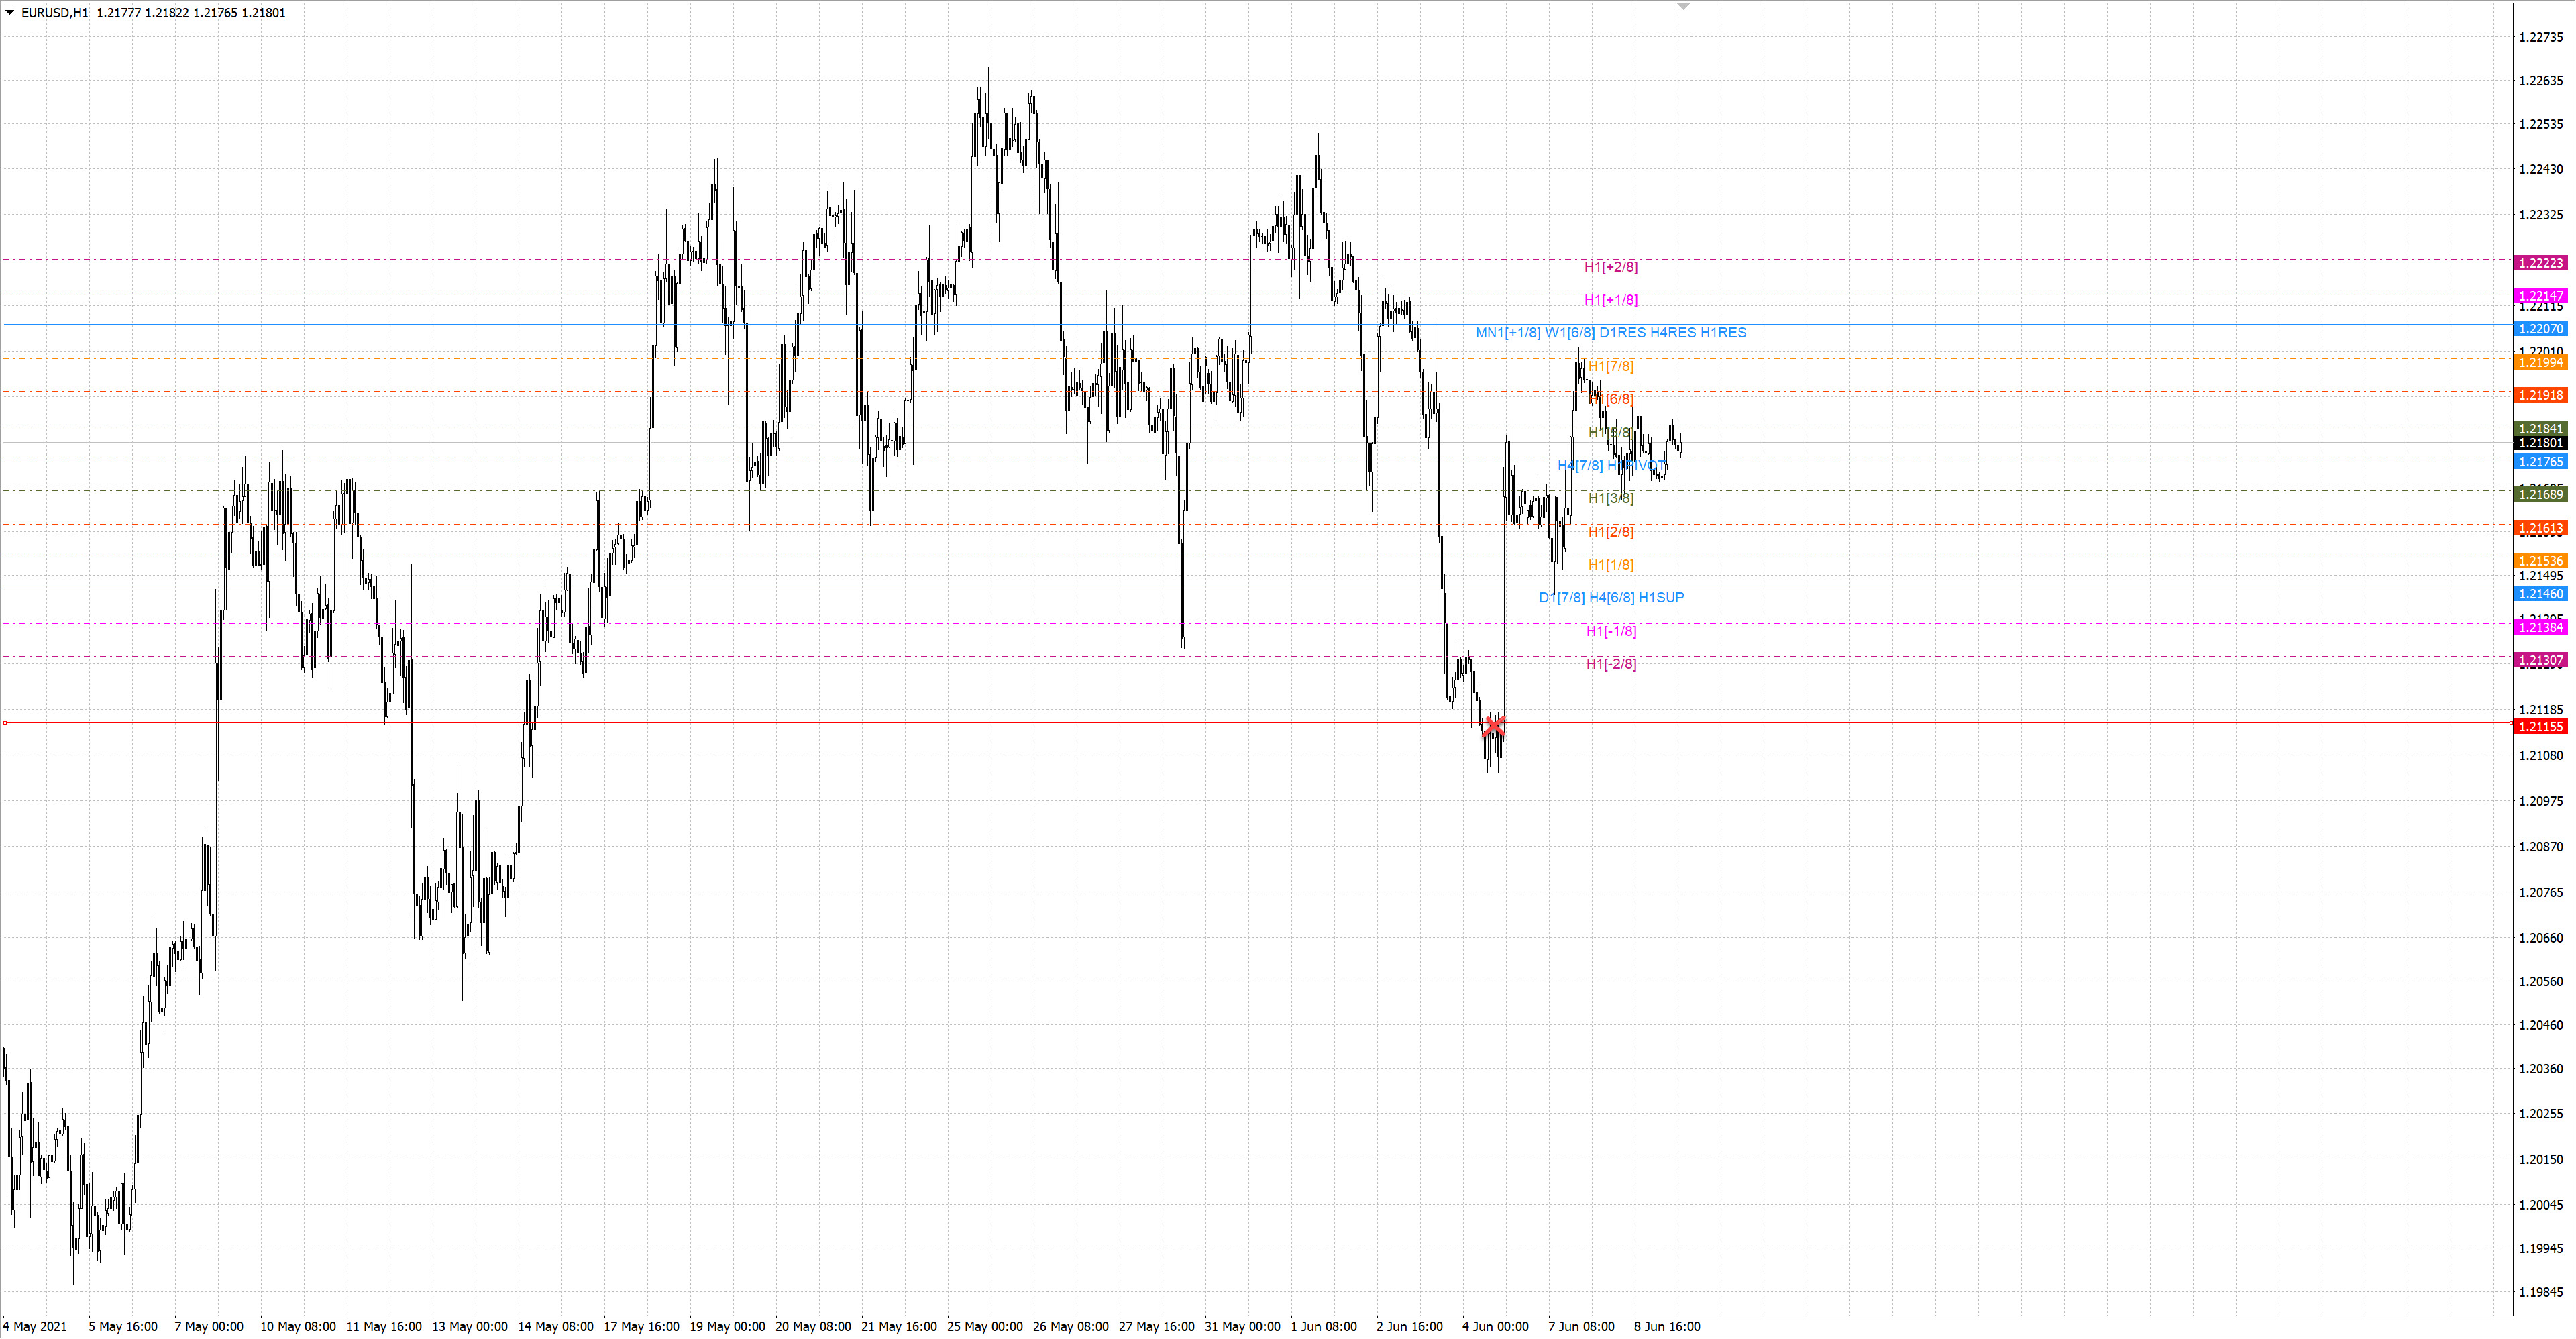Click the purple 1.21307 price tag
Image resolution: width=2576 pixels, height=1339 pixels.
[x=2540, y=661]
